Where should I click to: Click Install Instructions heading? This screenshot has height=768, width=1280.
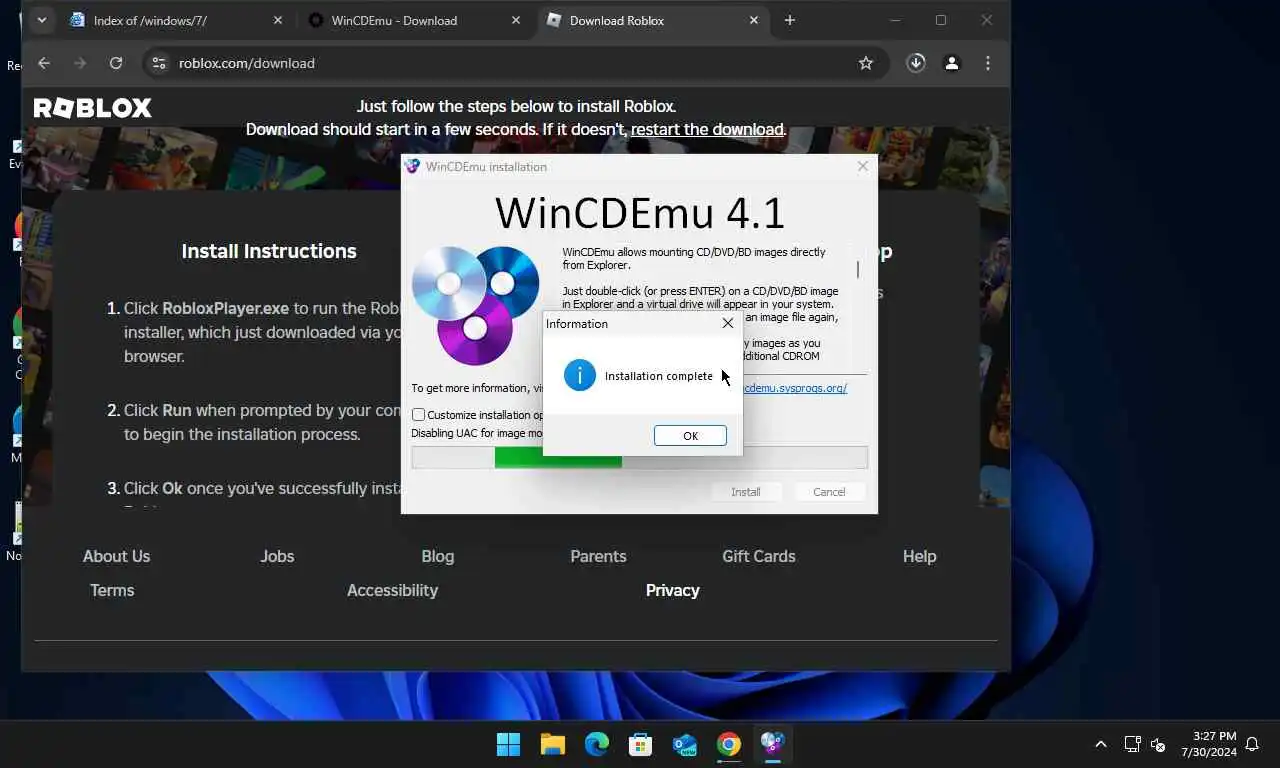(x=269, y=251)
